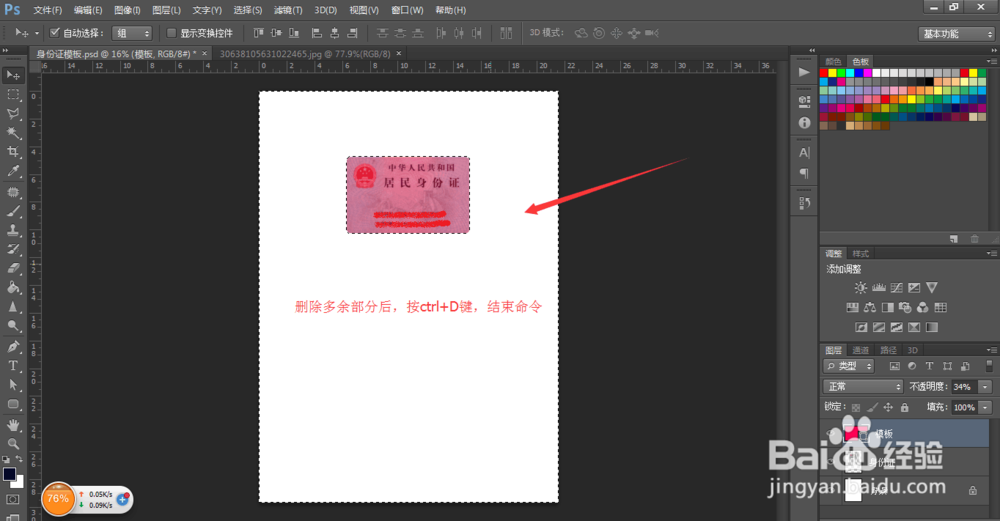The height and width of the screenshot is (521, 1000).
Task: Select the Rectangular Marquee tool
Action: [13, 94]
